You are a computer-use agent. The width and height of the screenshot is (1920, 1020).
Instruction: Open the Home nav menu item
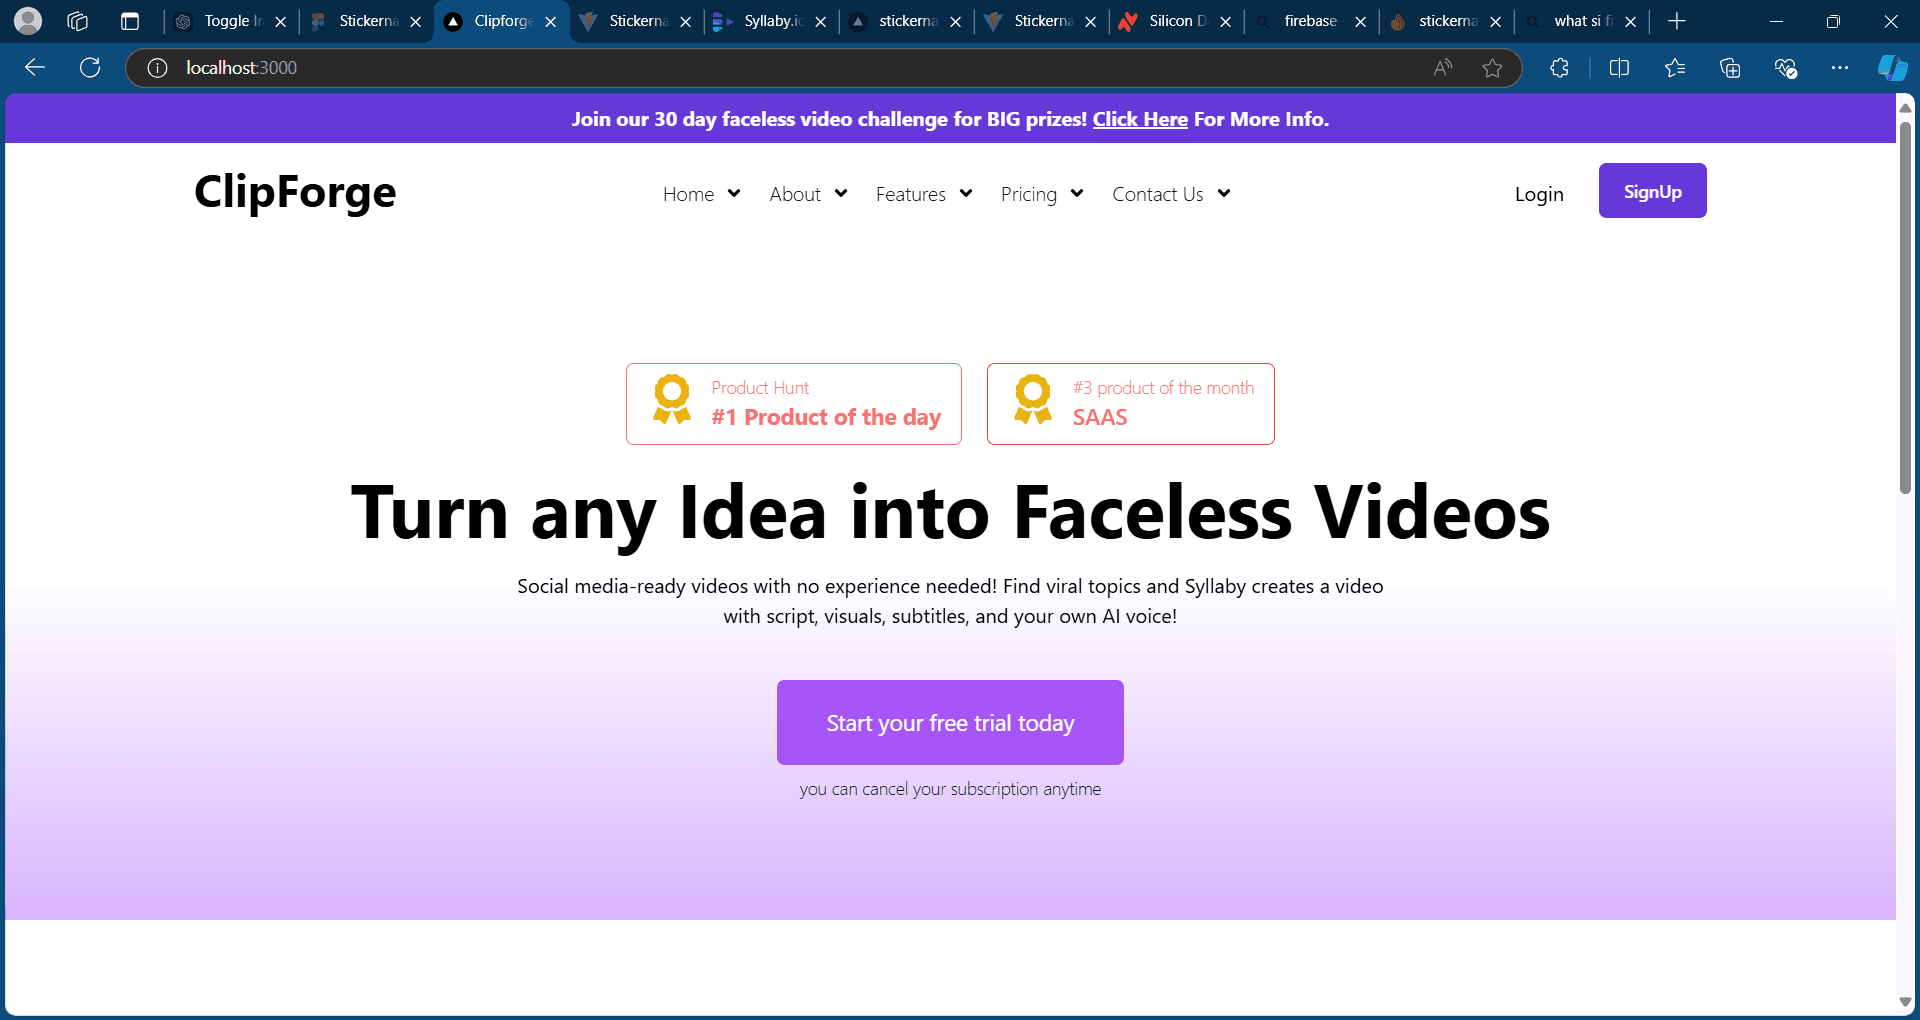(688, 194)
